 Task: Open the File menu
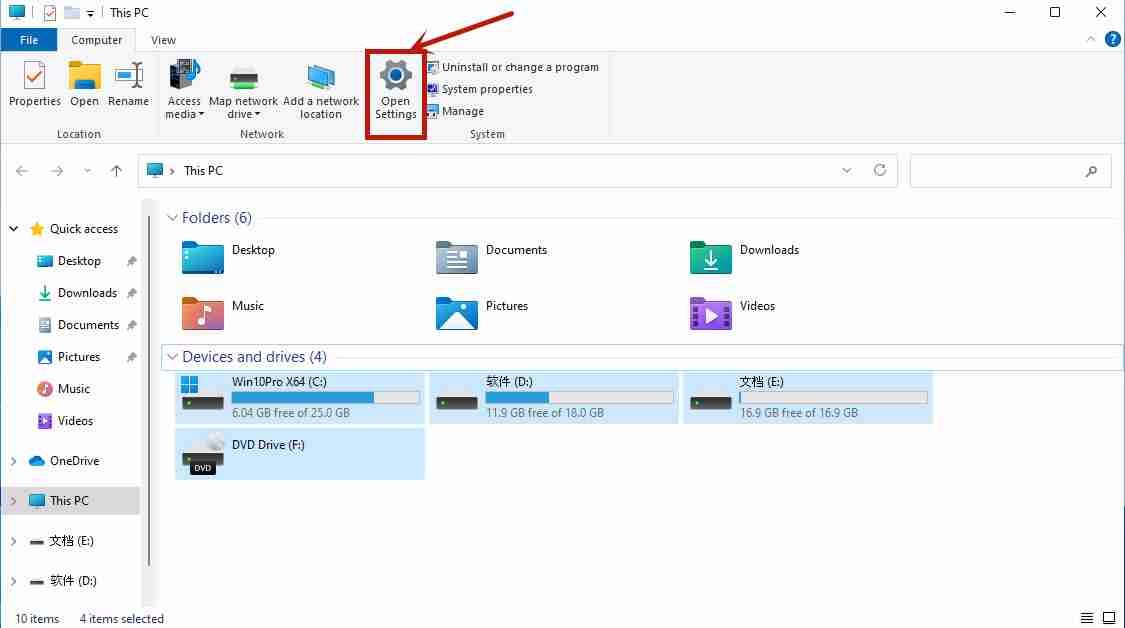(29, 40)
